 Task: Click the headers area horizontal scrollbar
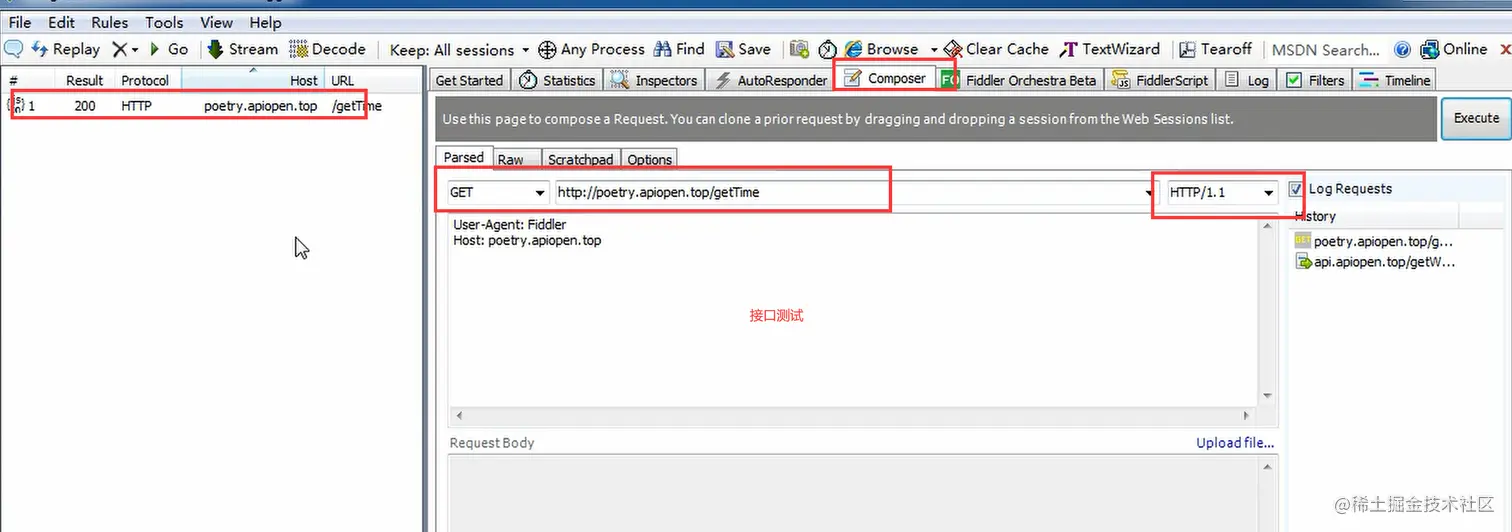tap(854, 415)
